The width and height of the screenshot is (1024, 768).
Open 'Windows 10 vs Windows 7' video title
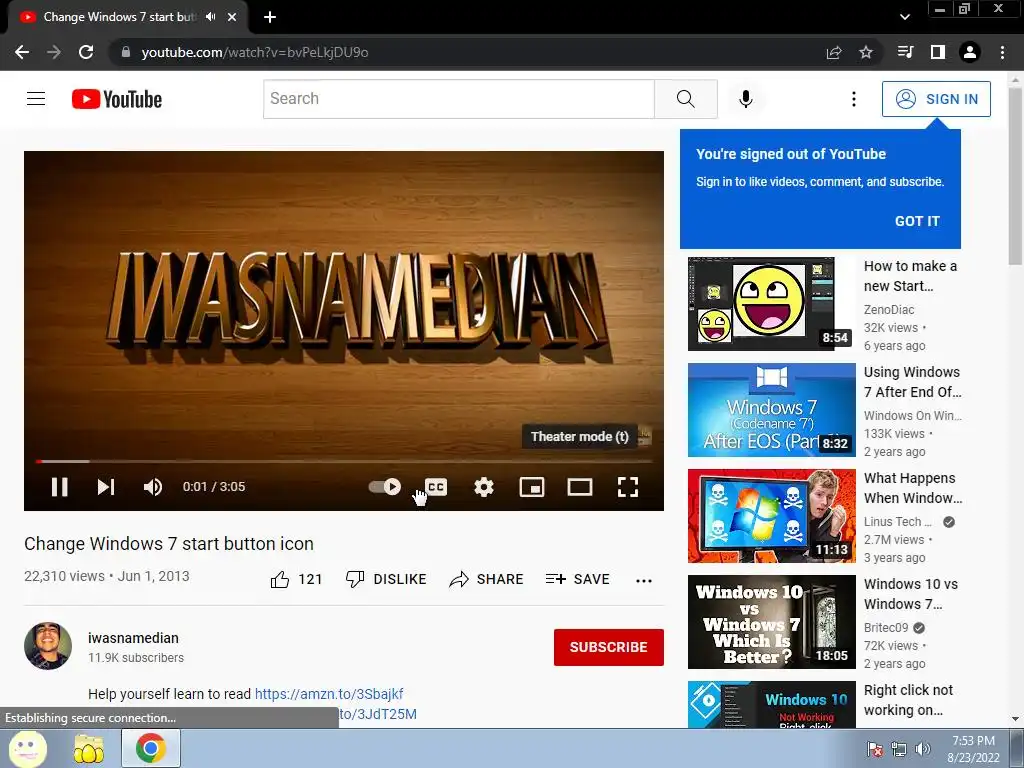pos(911,594)
